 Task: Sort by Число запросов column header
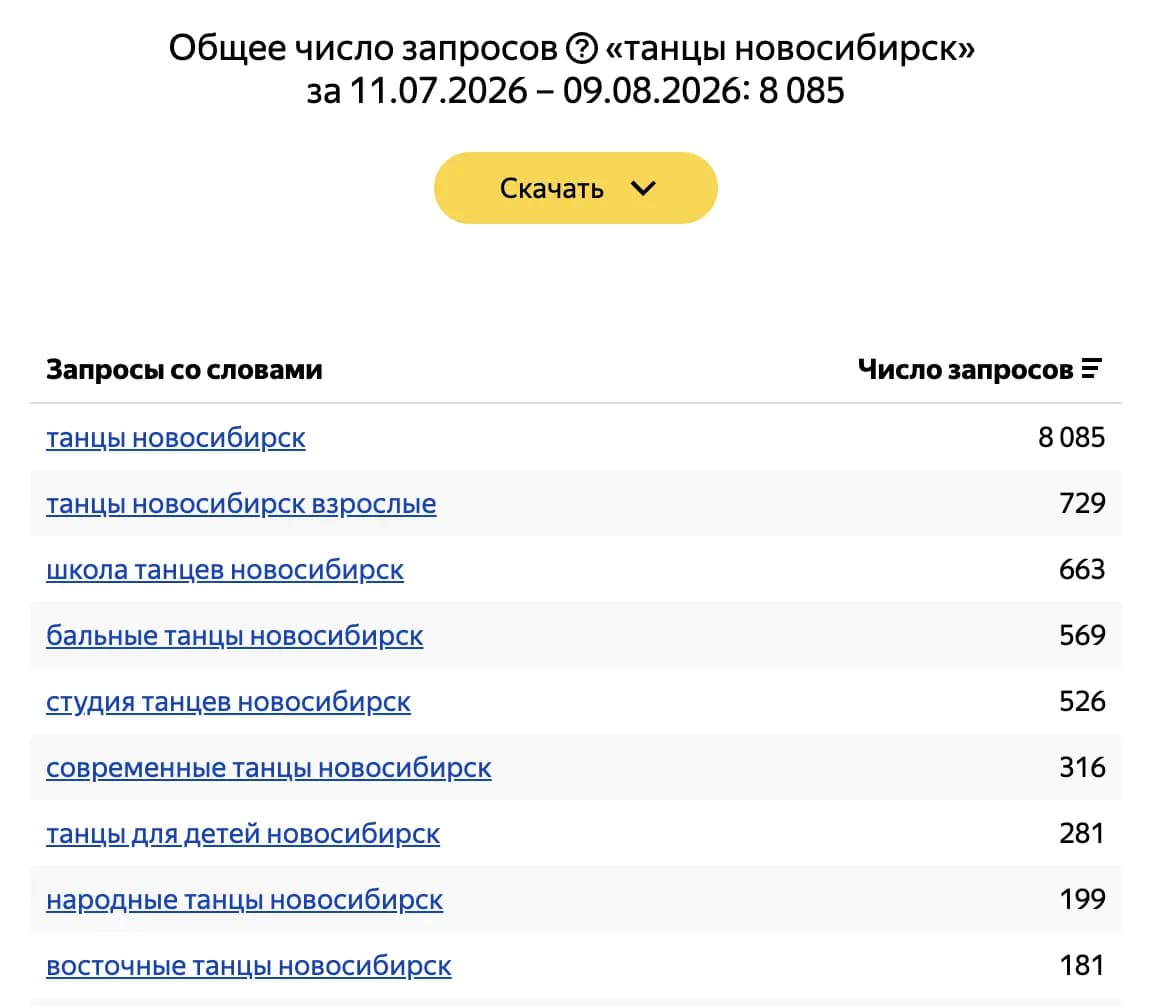click(965, 369)
